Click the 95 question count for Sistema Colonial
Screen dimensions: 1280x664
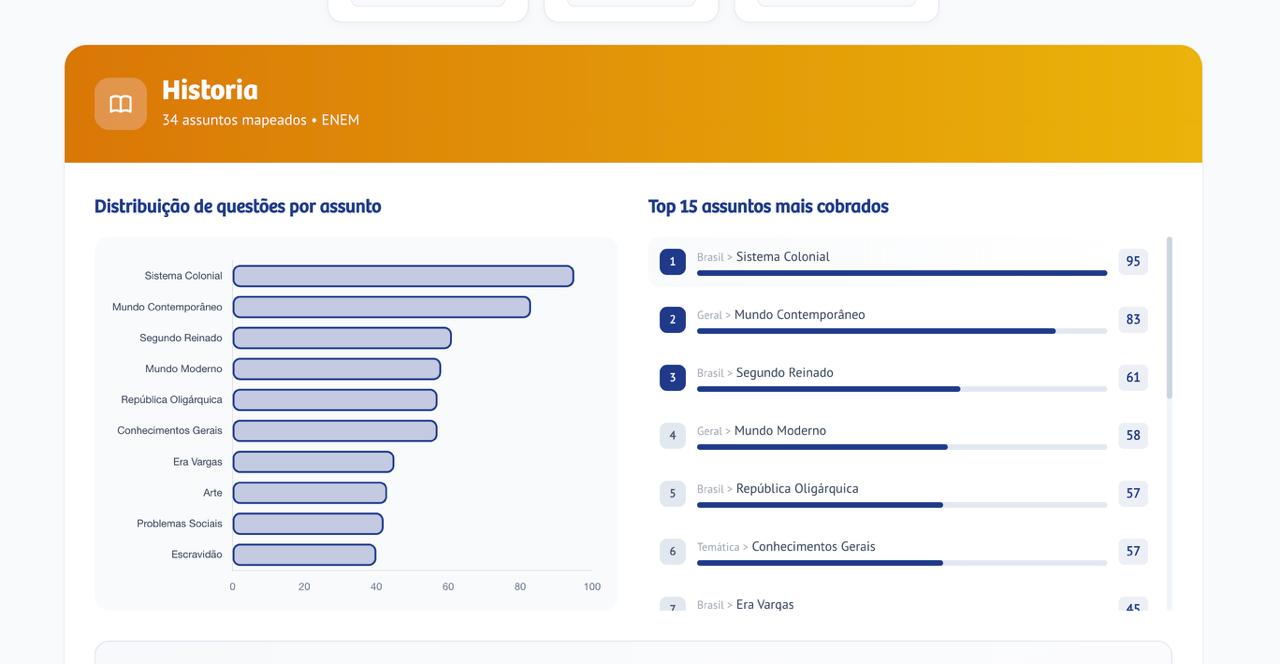pyautogui.click(x=1133, y=261)
